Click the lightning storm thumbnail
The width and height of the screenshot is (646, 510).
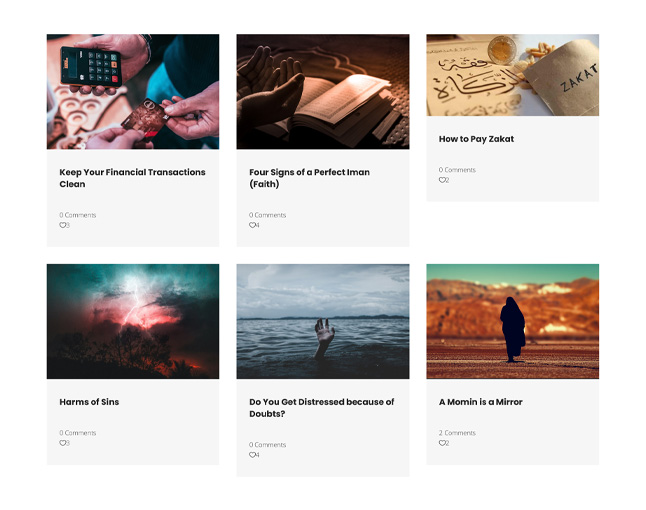click(x=133, y=321)
